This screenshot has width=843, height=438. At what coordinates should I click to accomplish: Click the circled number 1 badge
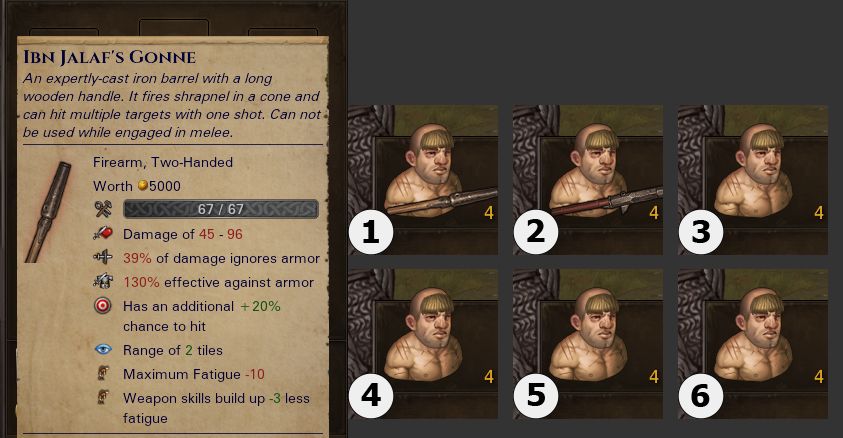371,232
